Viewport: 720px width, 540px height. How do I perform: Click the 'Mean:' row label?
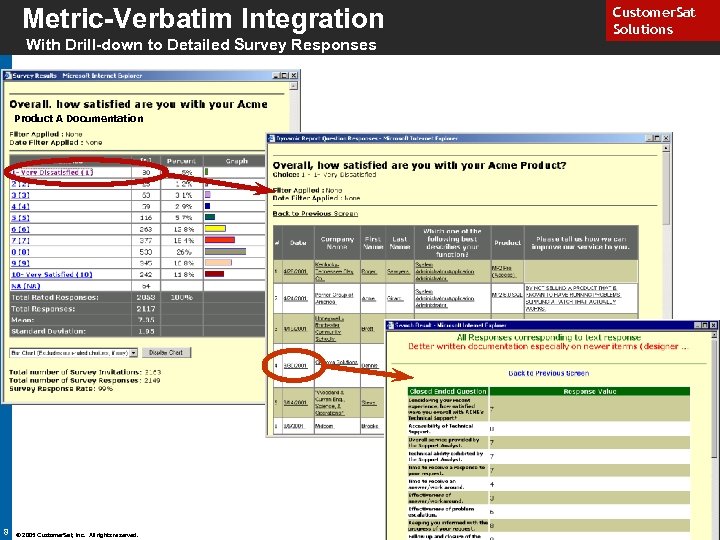point(22,320)
